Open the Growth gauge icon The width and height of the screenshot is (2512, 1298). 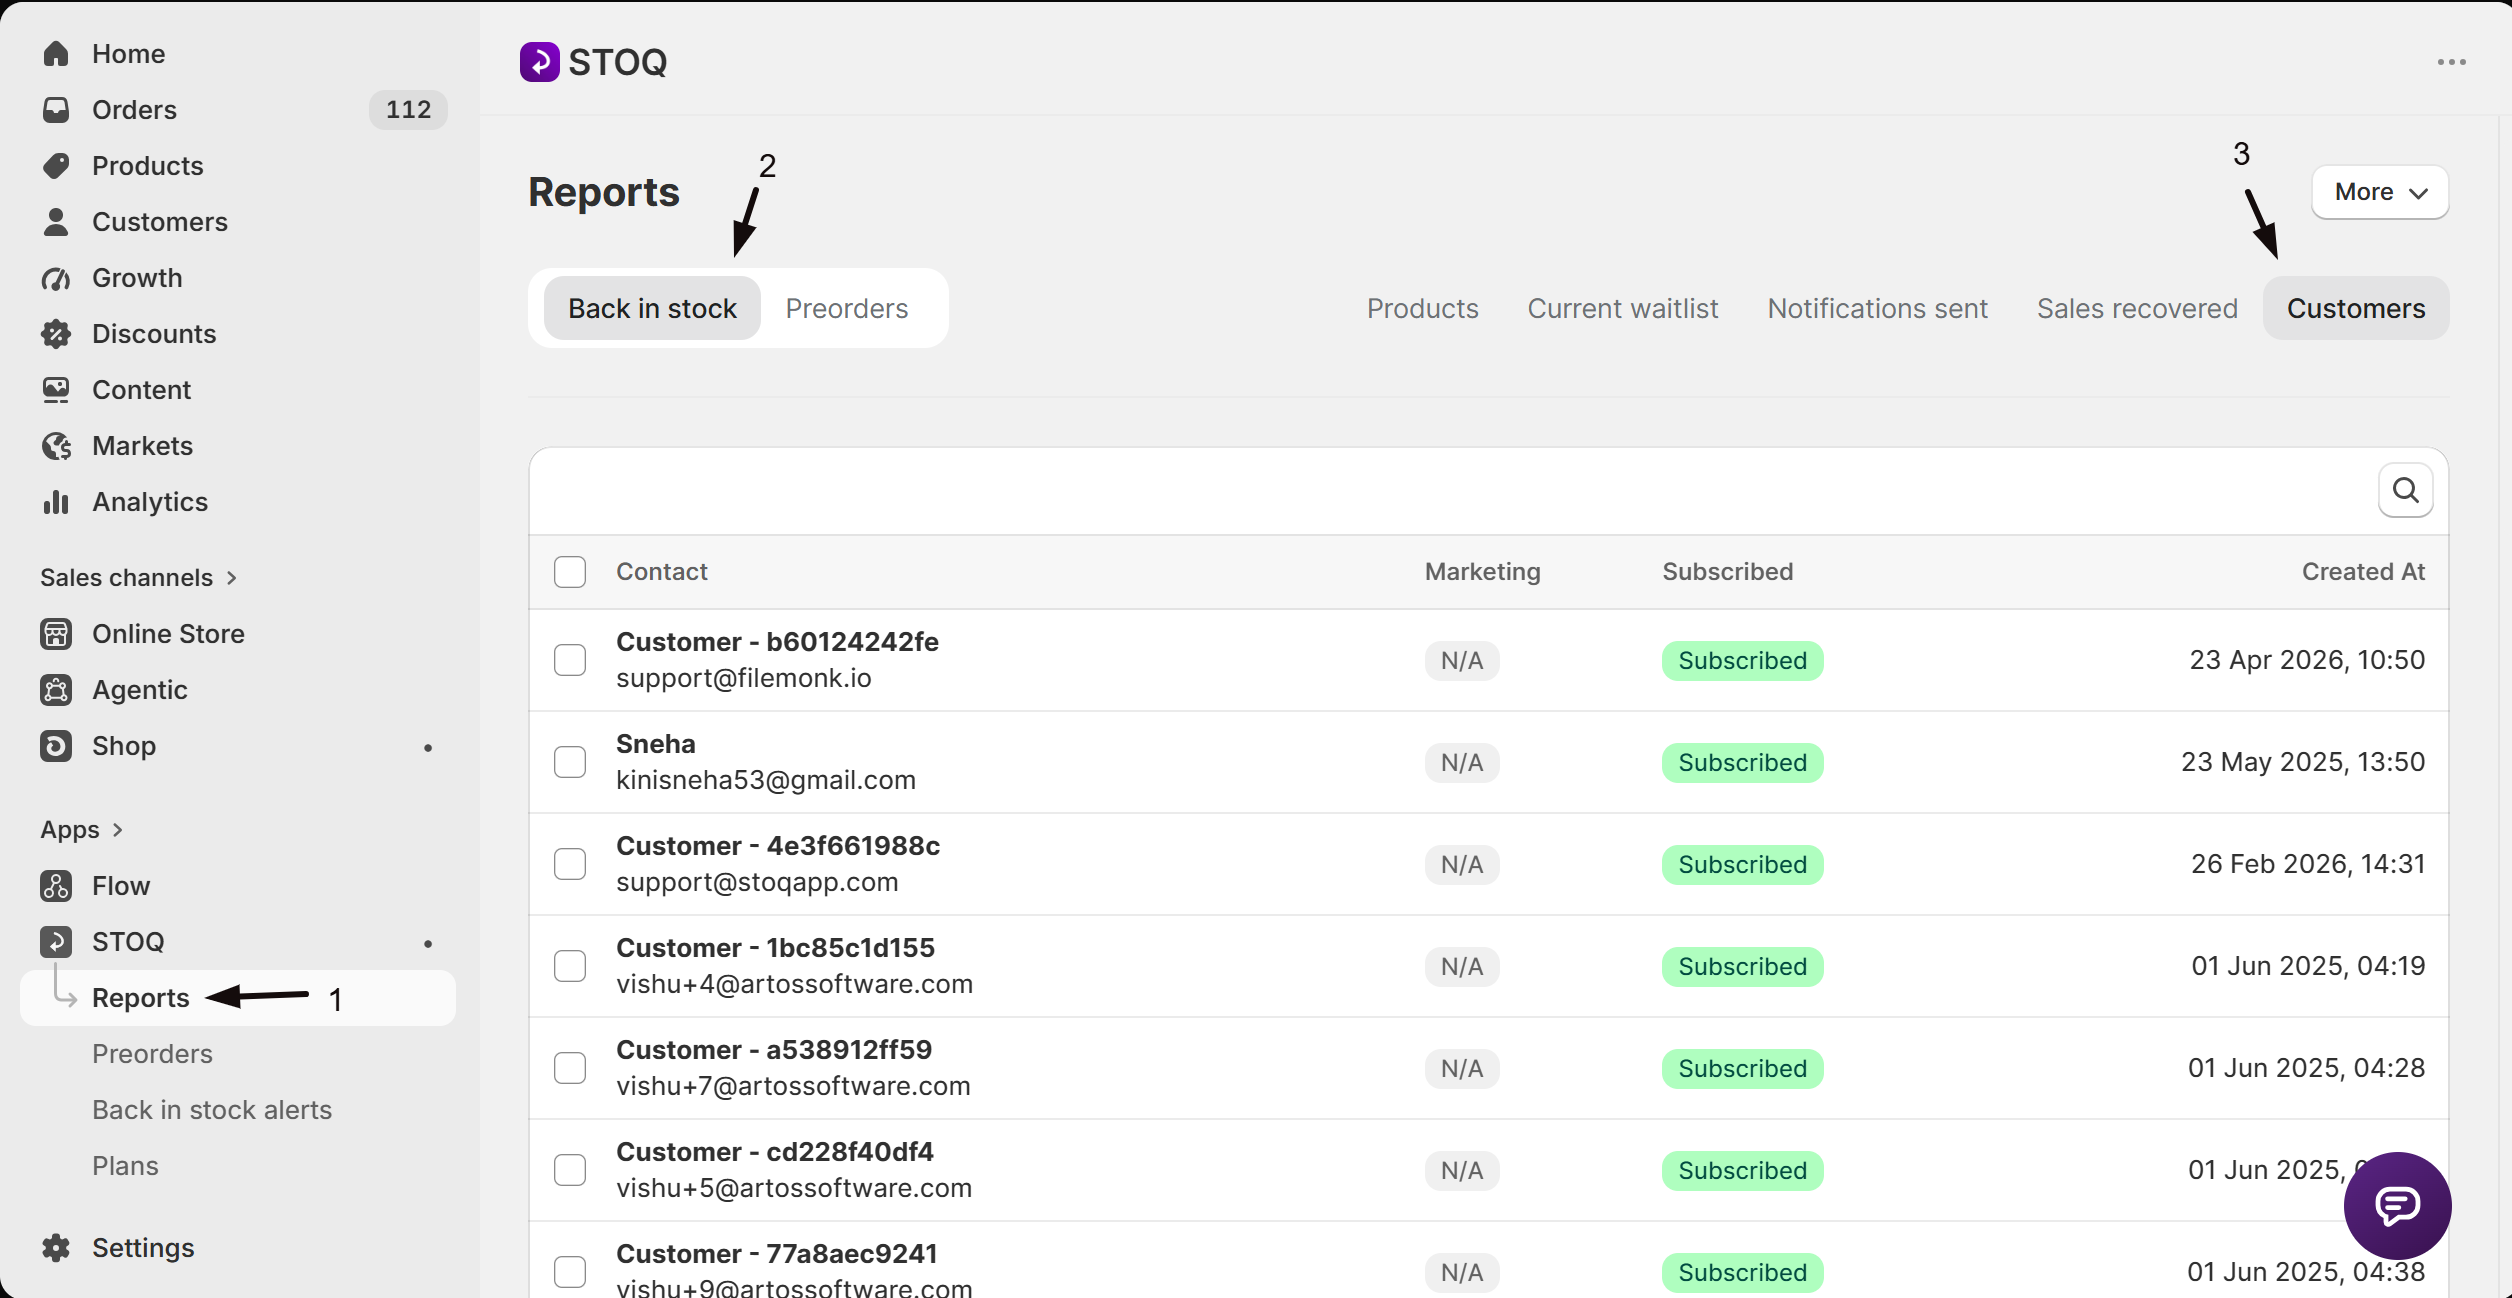56,278
